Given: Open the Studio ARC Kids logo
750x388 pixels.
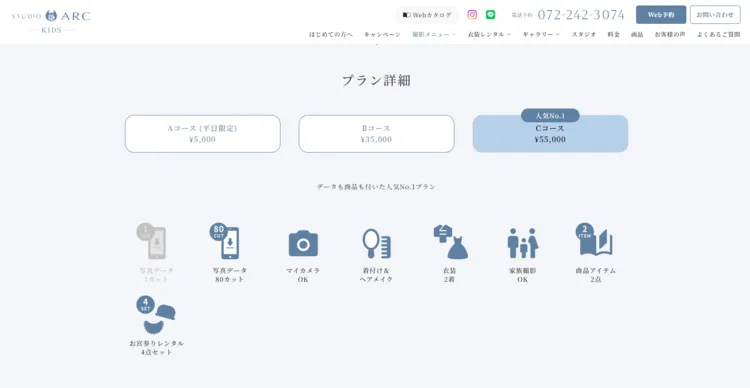Looking at the screenshot, I should pyautogui.click(x=51, y=21).
